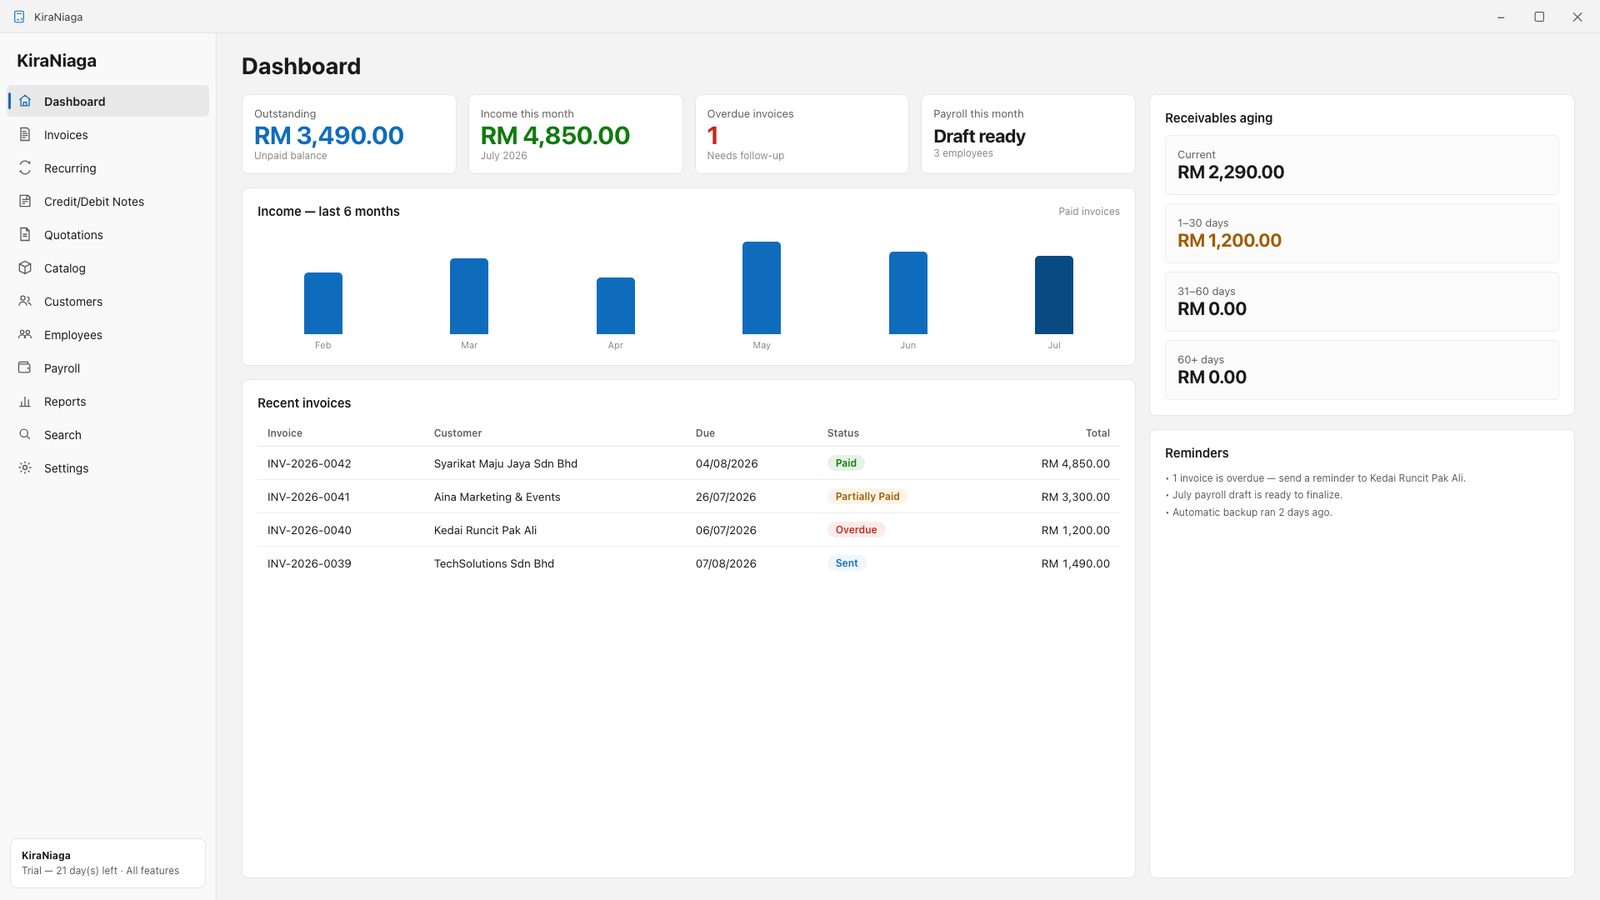Click the Overdue invoices card
Image resolution: width=1600 pixels, height=900 pixels.
pos(802,134)
